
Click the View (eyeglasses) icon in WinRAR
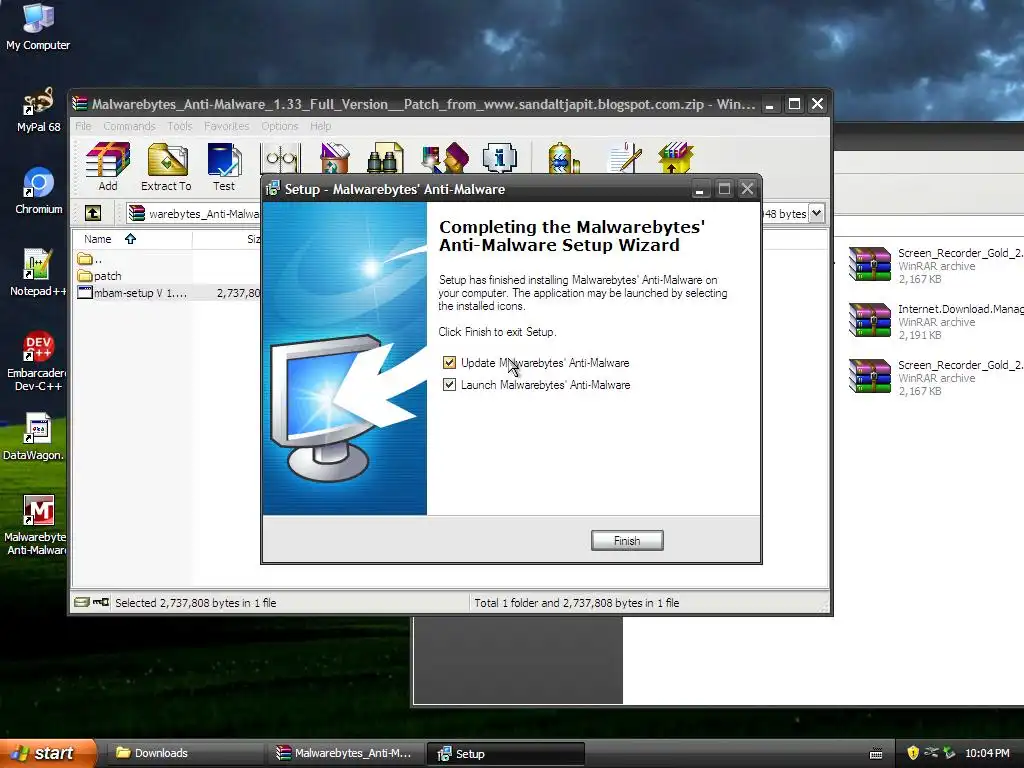pos(281,159)
